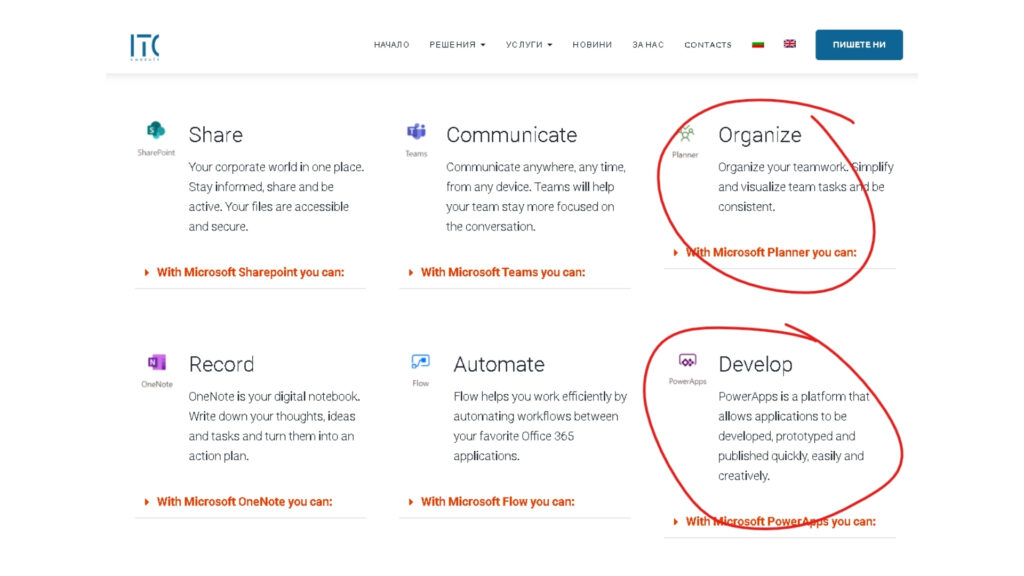Viewport: 1024px width, 576px height.
Task: Click the SharePoint icon
Action: [x=156, y=132]
